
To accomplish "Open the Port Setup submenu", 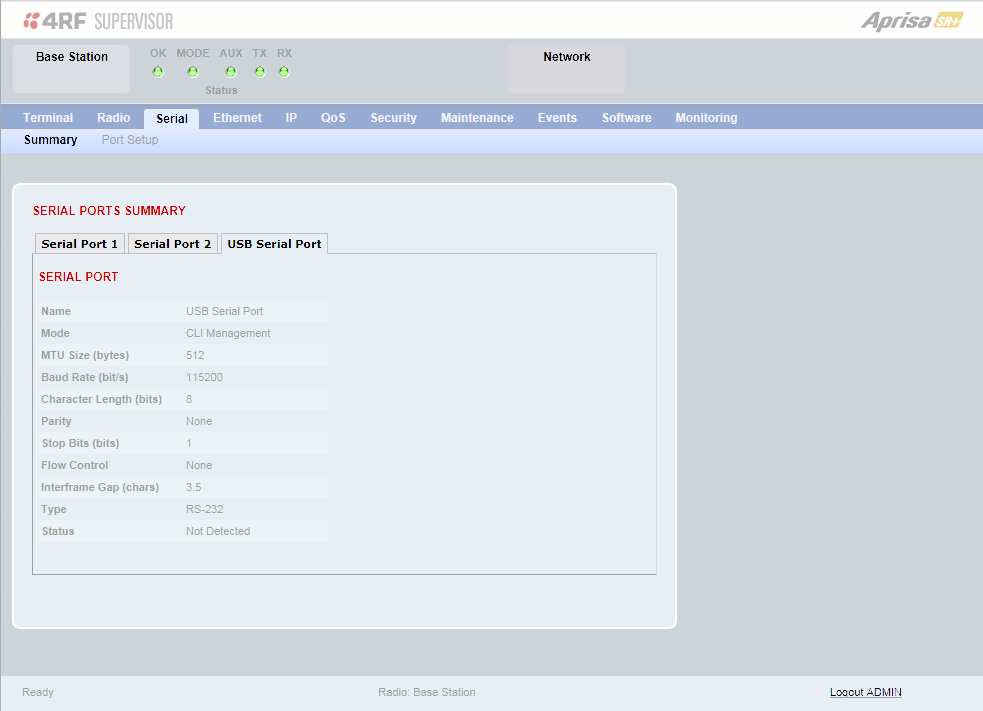I will click(x=130, y=140).
